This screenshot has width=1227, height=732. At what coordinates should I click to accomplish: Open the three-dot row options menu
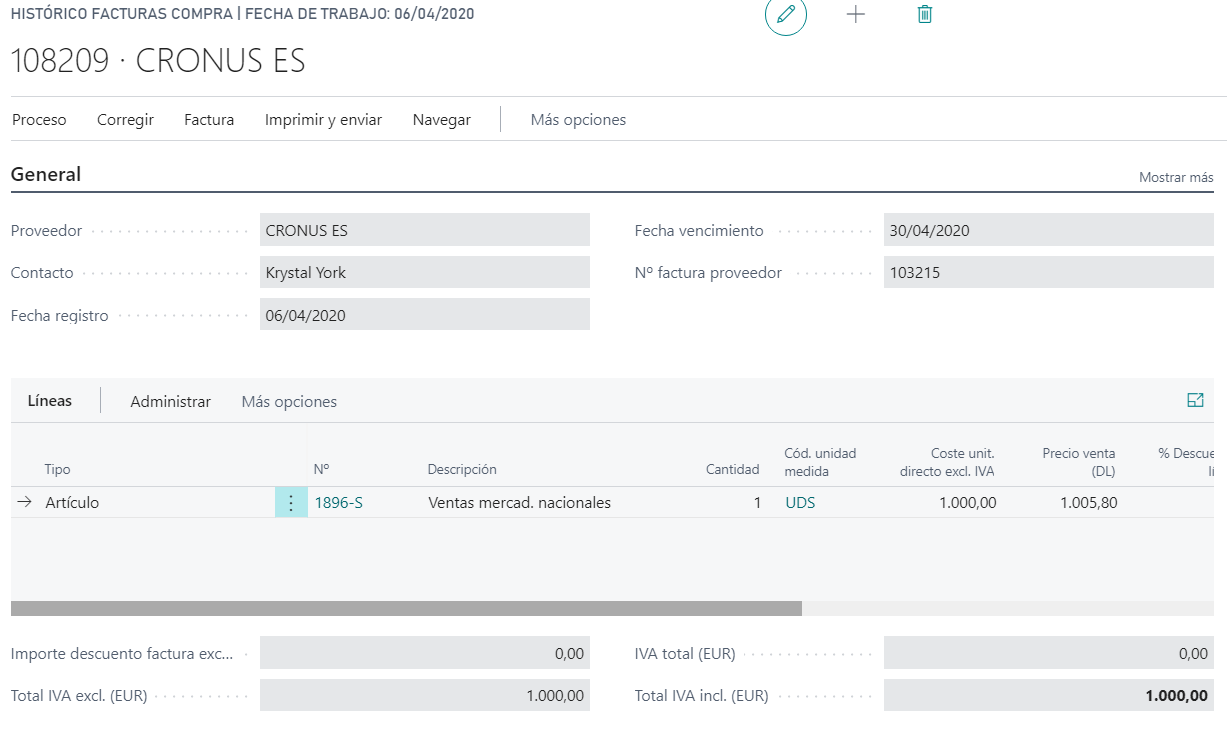(x=291, y=503)
